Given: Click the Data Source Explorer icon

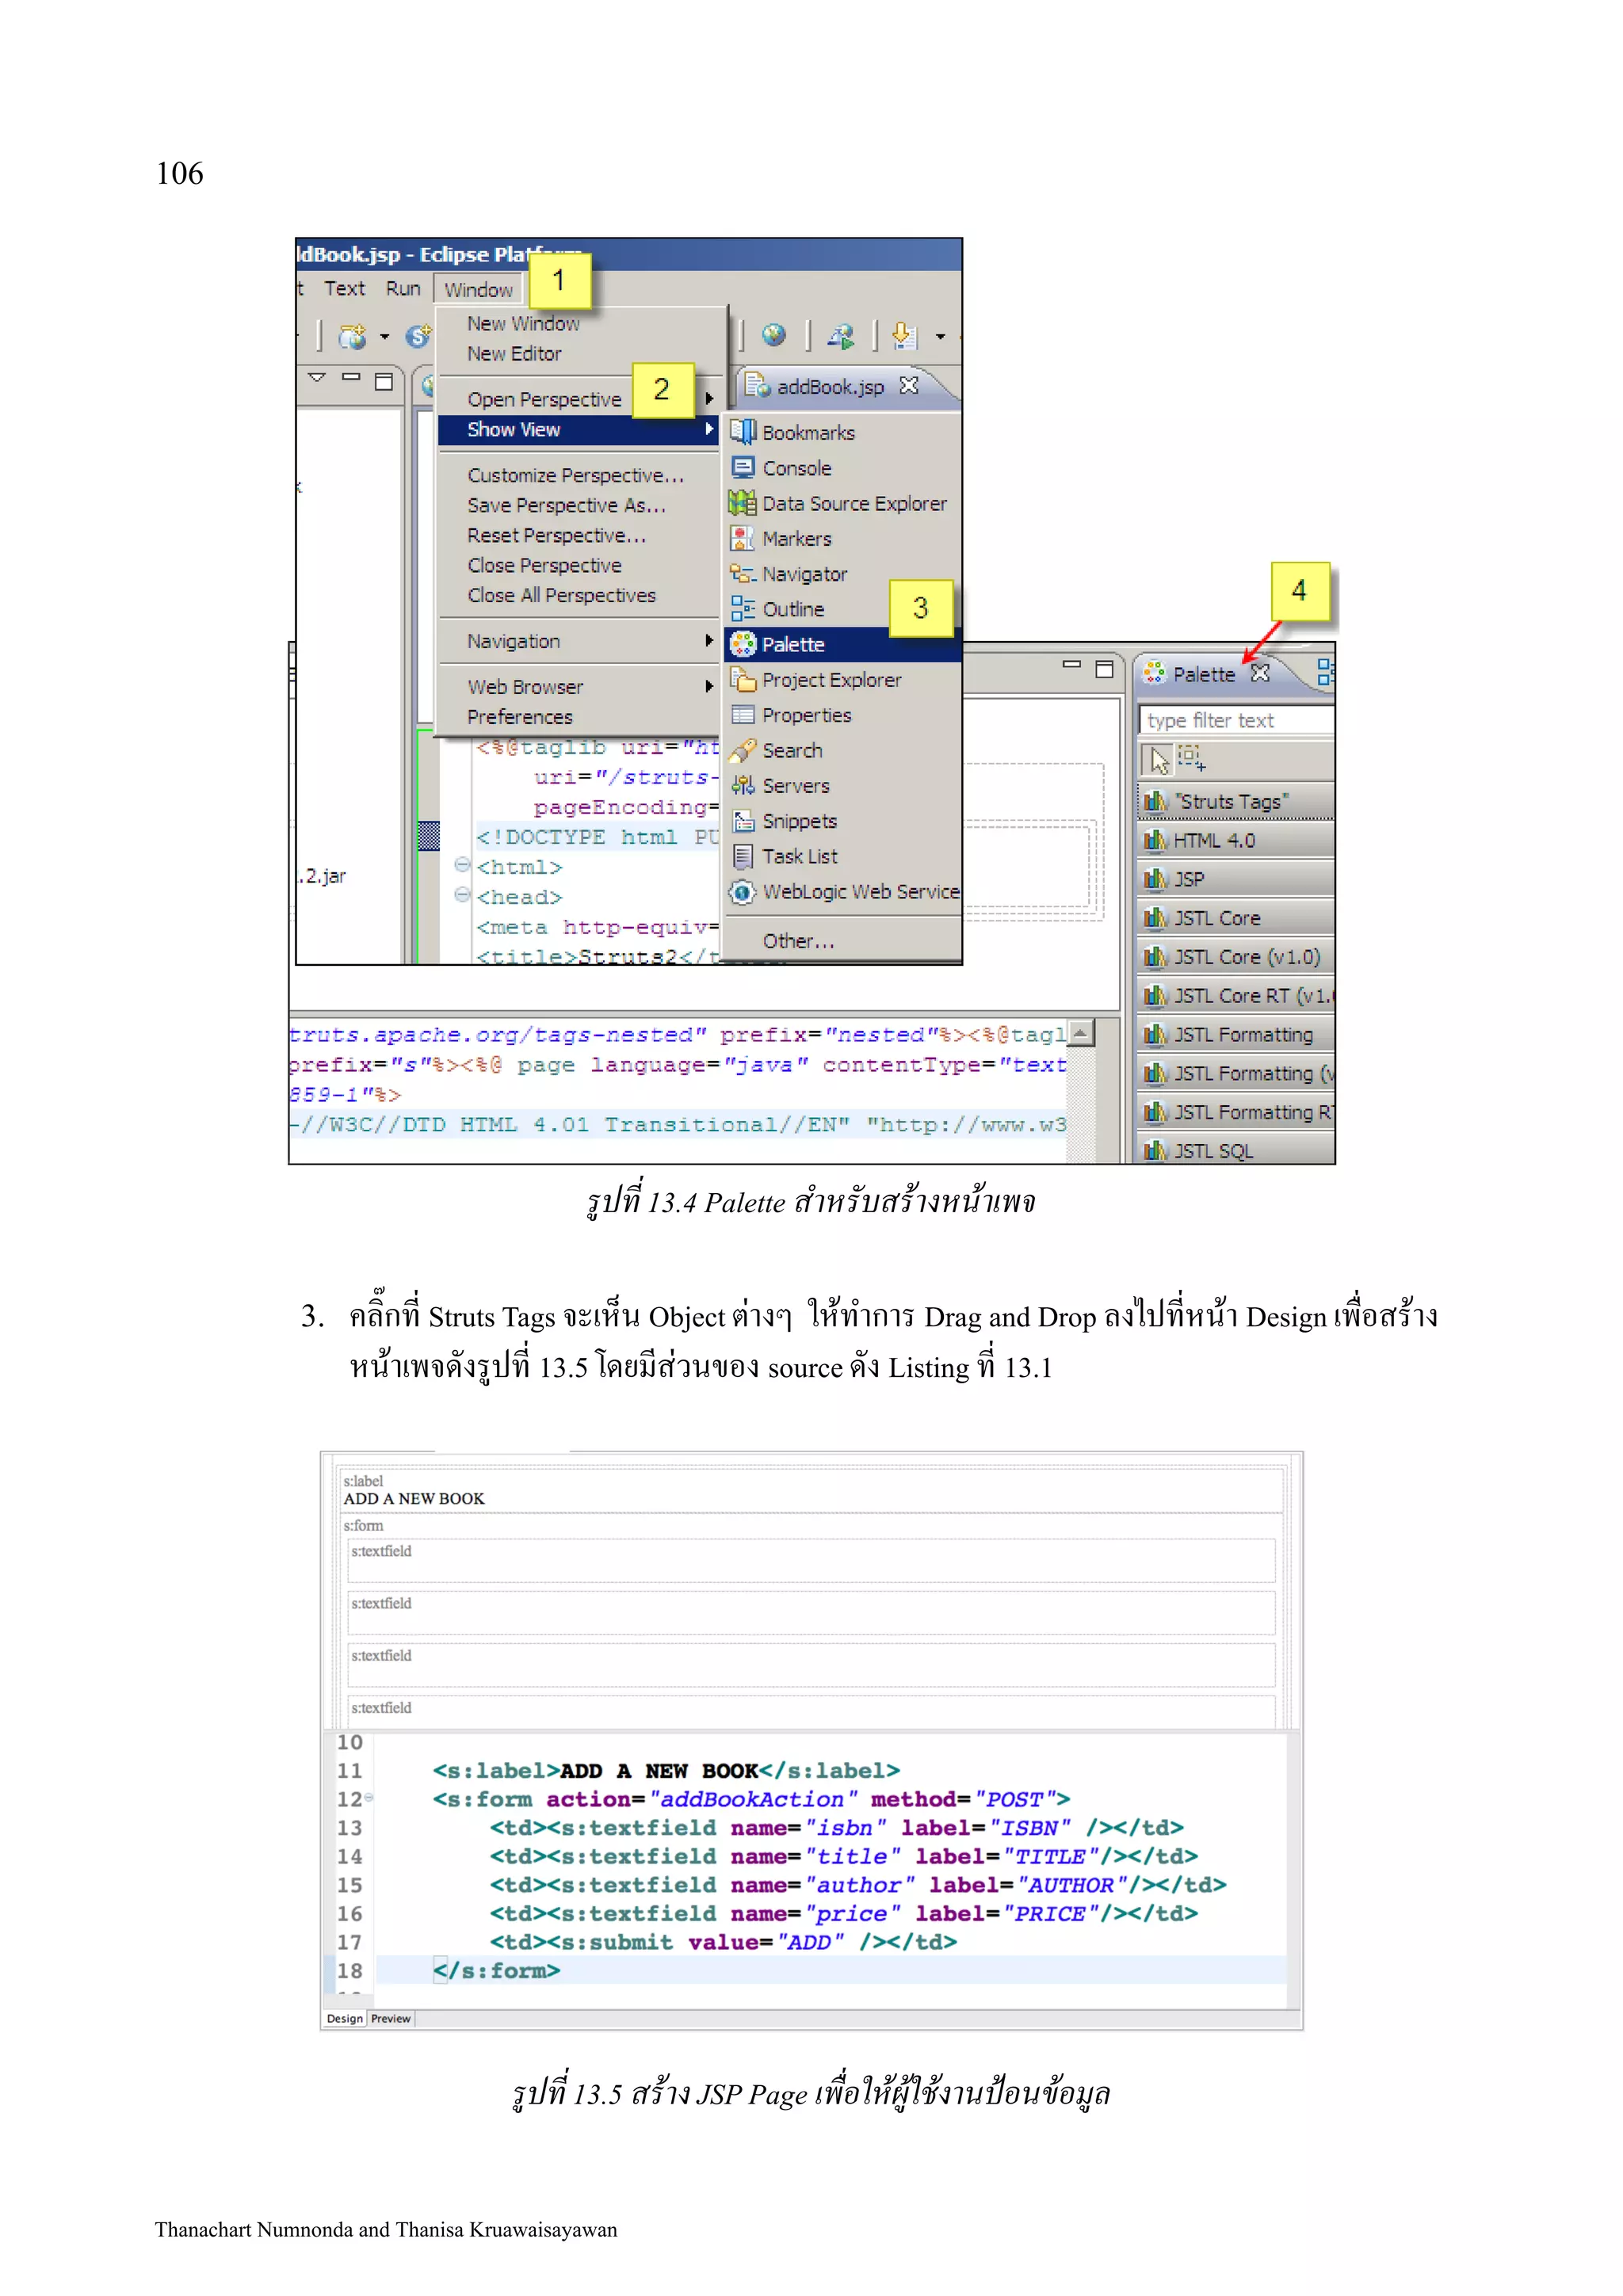Looking at the screenshot, I should 742,503.
